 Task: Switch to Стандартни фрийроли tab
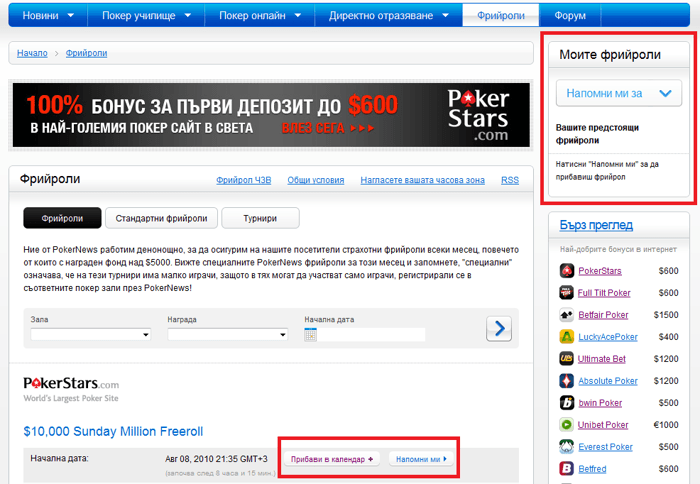coord(162,218)
